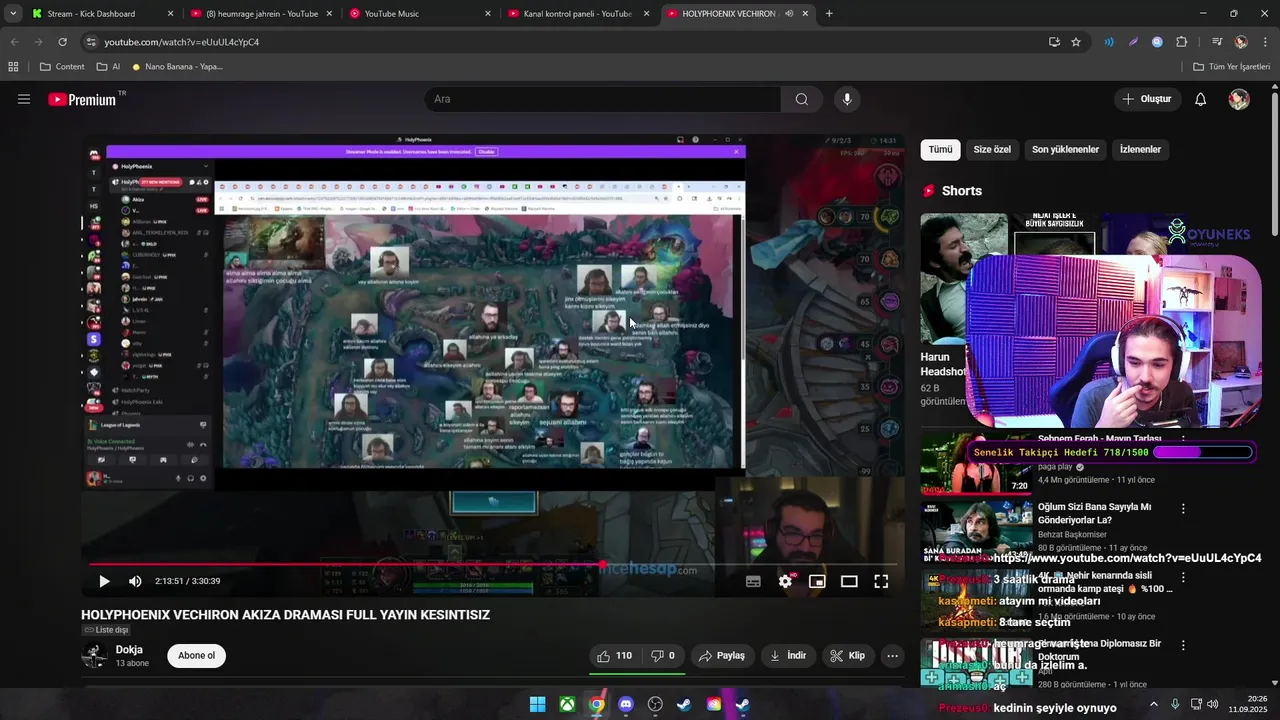Open Oğlum Sizi Bana Sayıyla Mı video
The width and height of the screenshot is (1280, 720).
tap(1095, 513)
